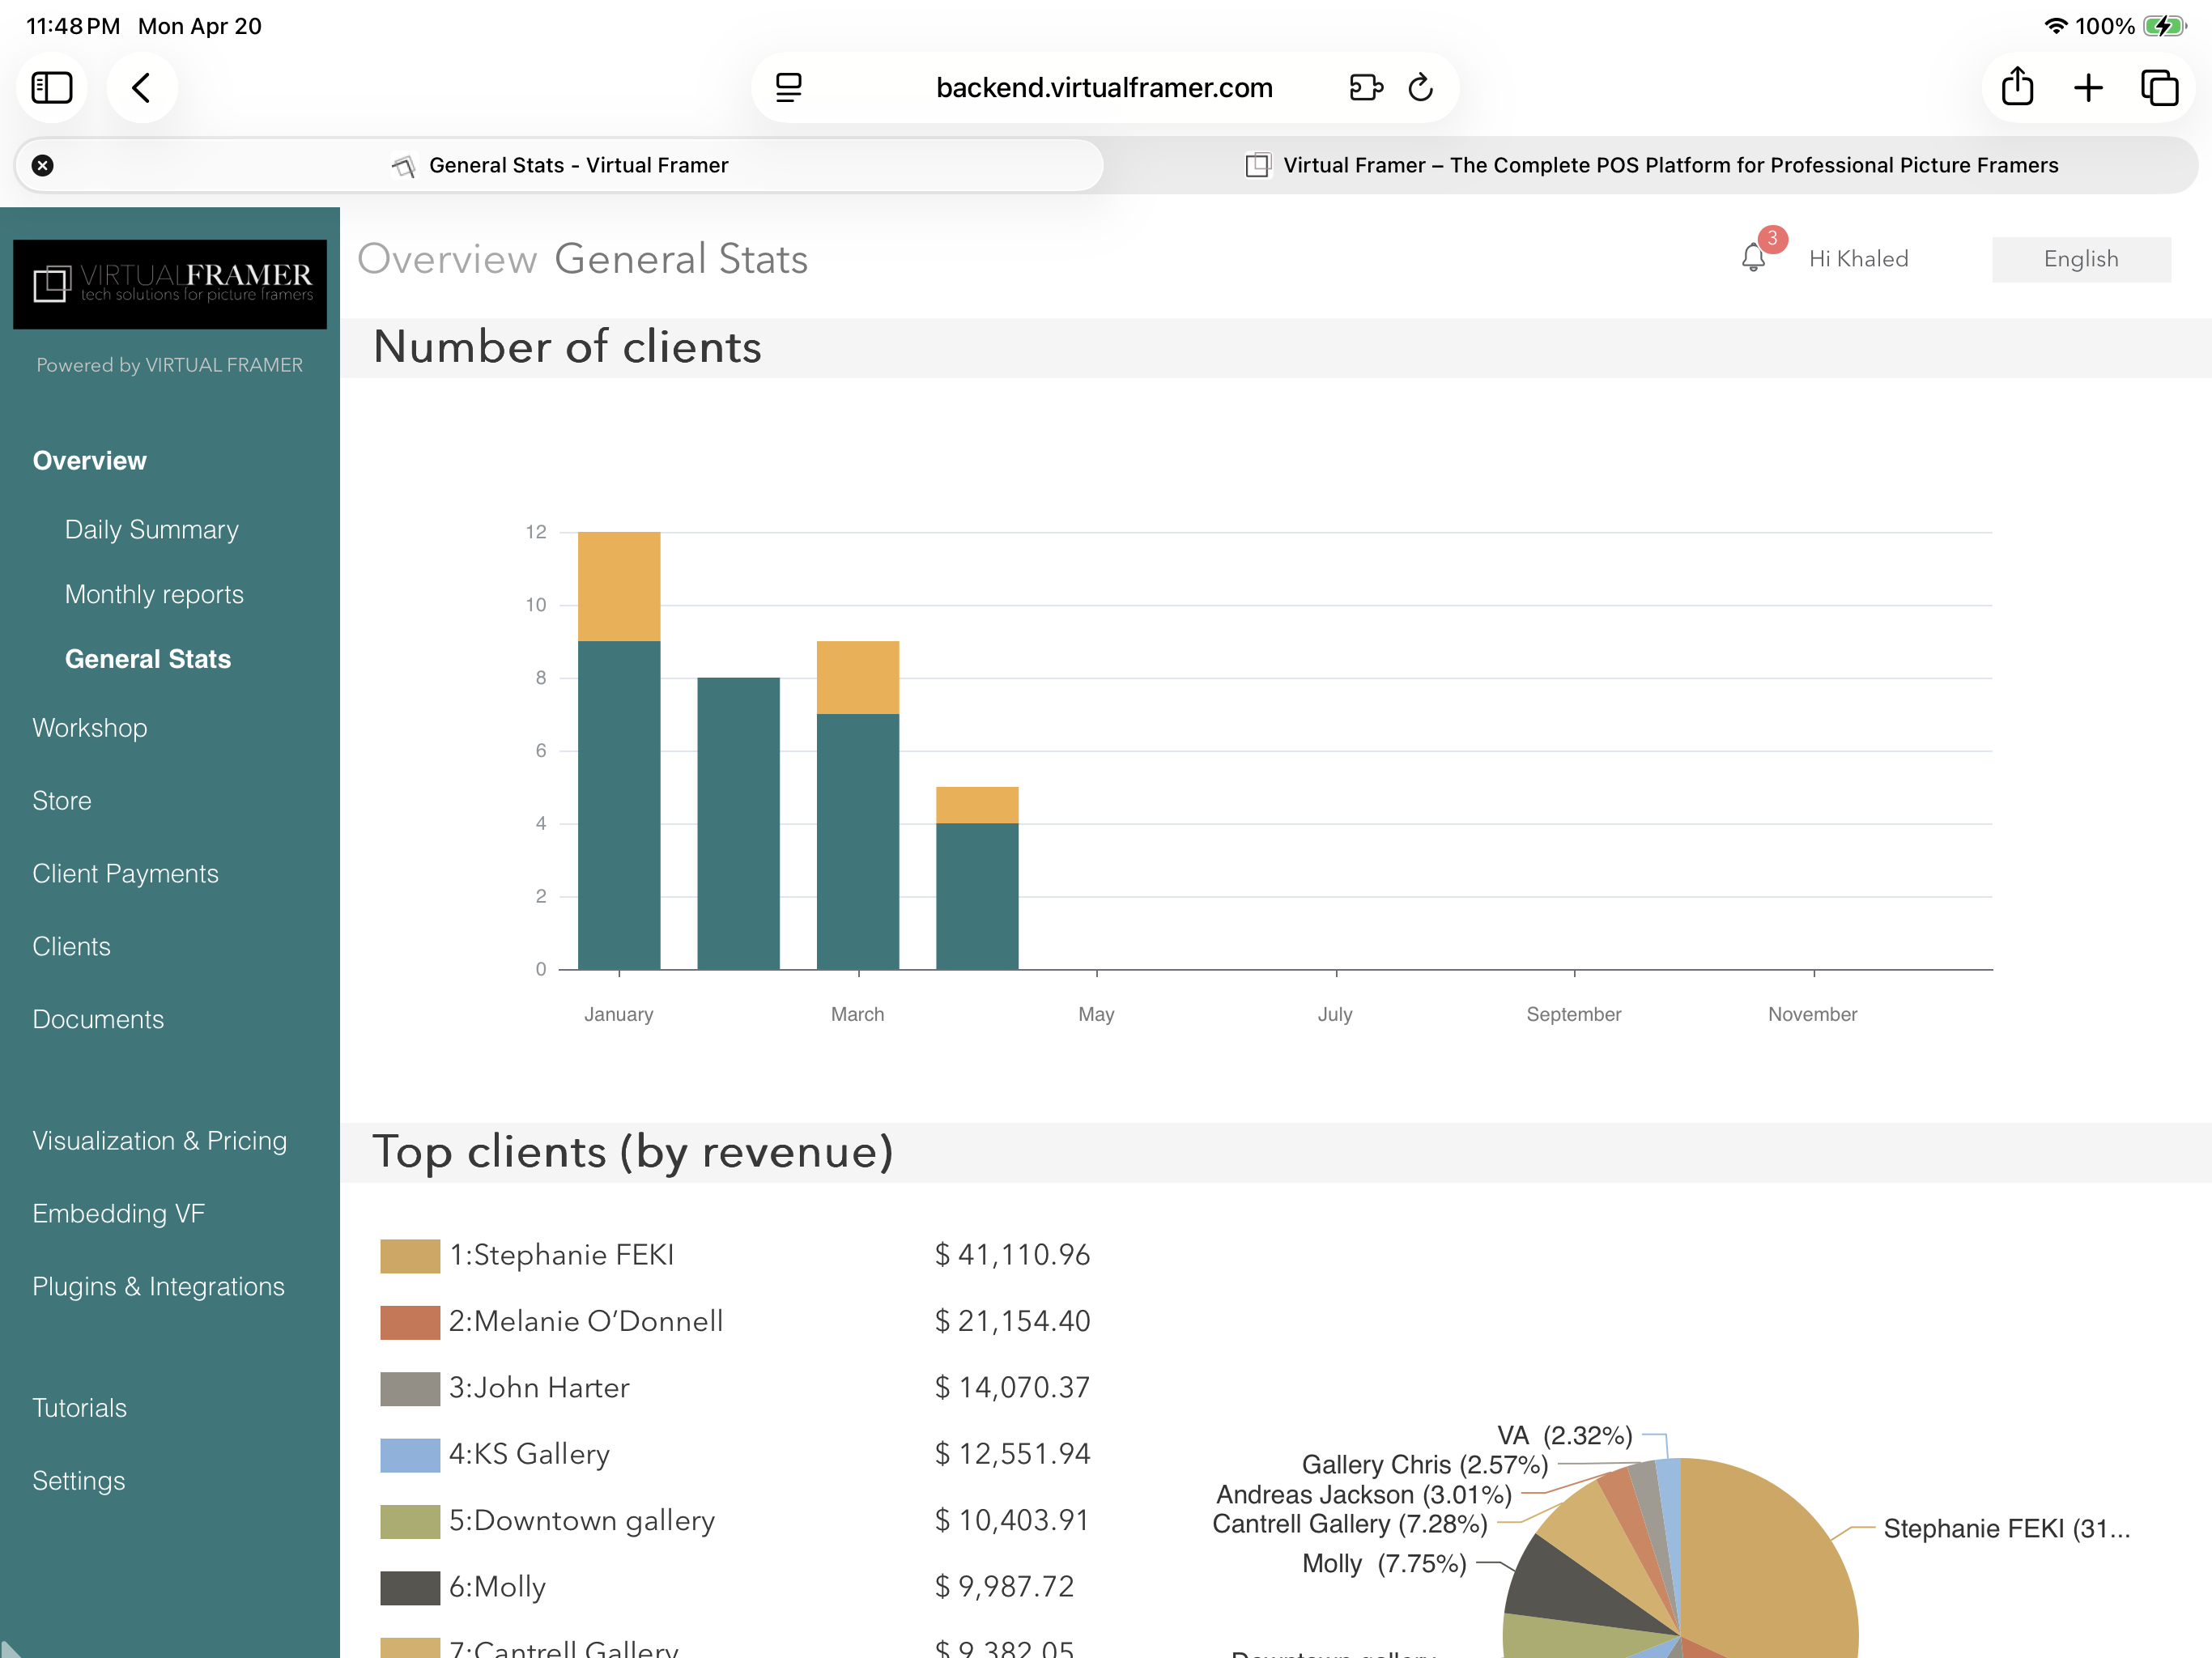Click the '$ 14,070.37' revenue value
Image resolution: width=2212 pixels, height=1658 pixels.
pos(1012,1388)
